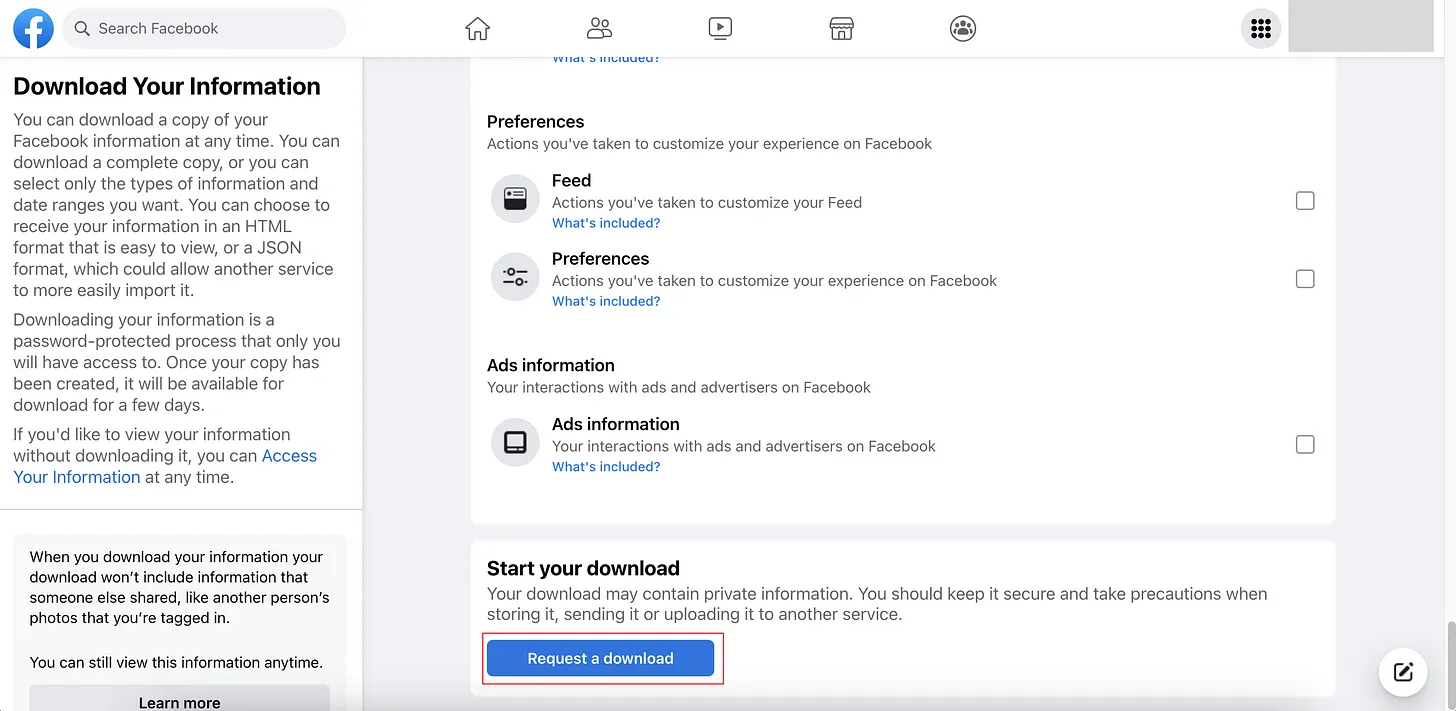
Task: Tick the Preferences checkbox
Action: [x=1305, y=279]
